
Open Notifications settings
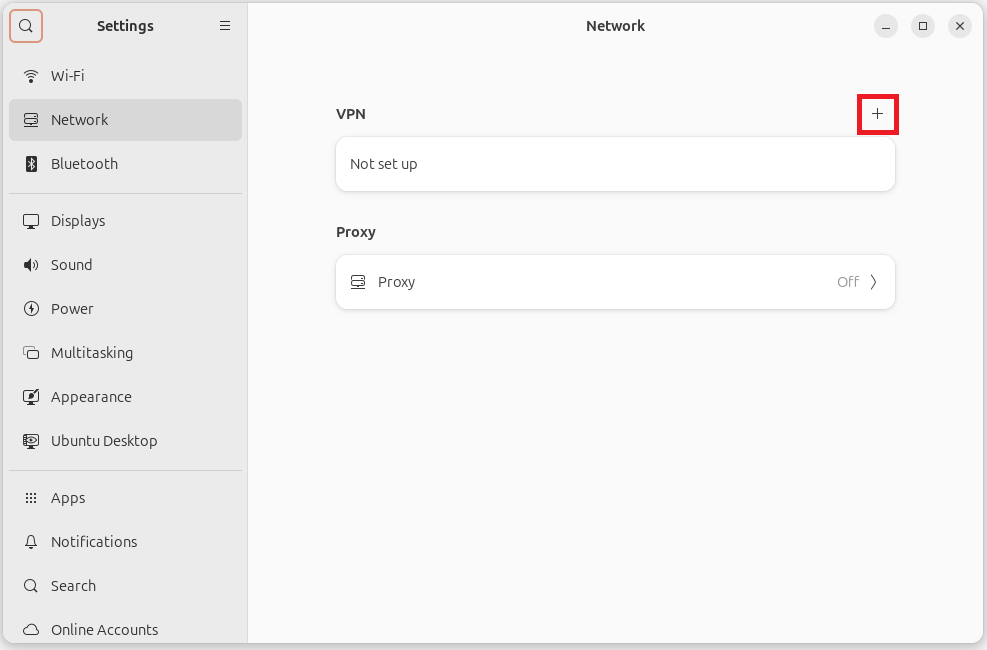click(125, 542)
